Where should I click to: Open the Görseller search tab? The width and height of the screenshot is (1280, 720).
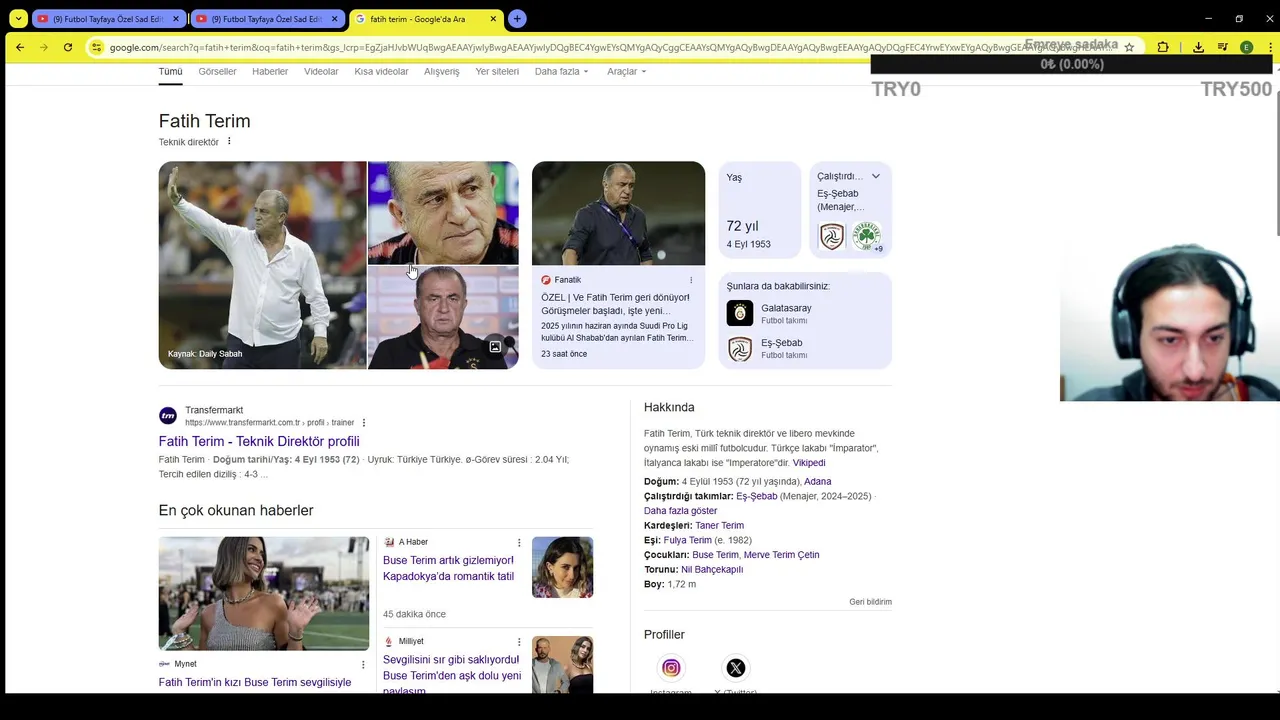[x=217, y=72]
